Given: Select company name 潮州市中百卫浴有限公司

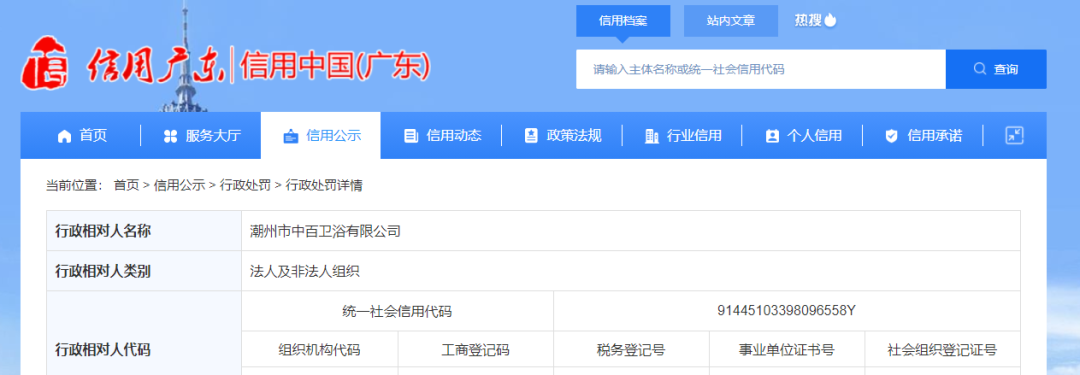Looking at the screenshot, I should tap(325, 231).
